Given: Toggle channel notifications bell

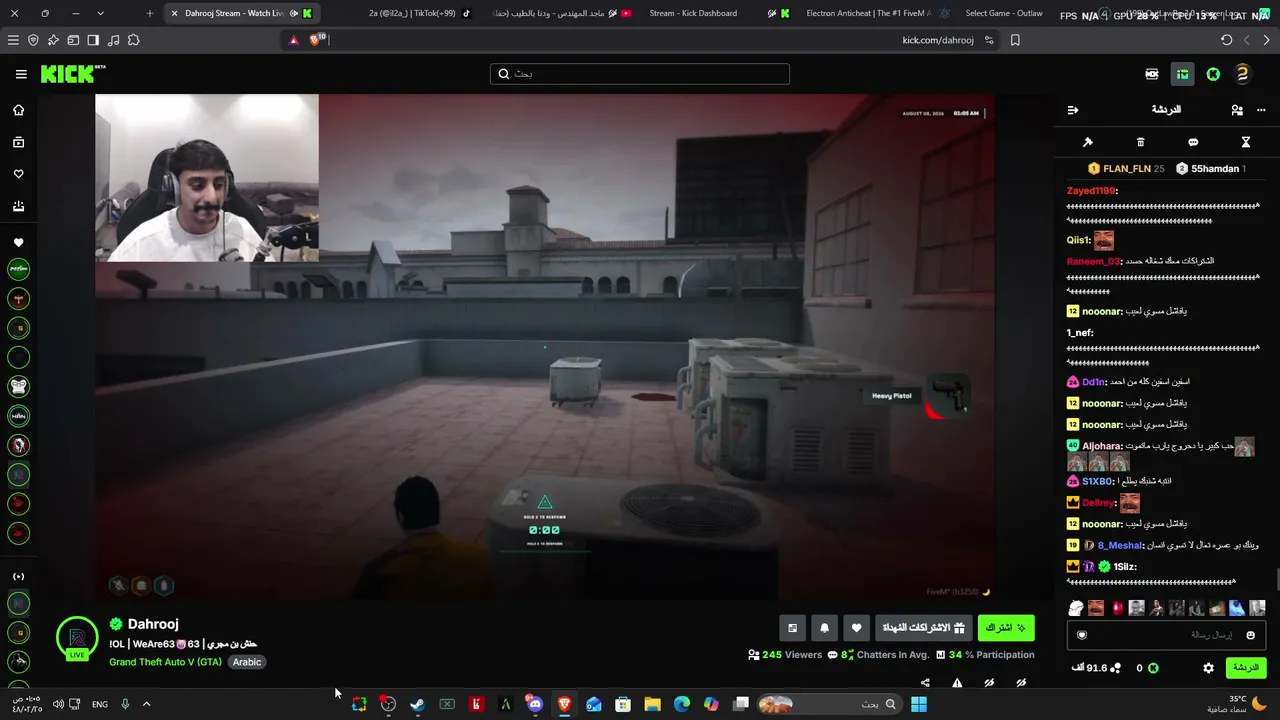Looking at the screenshot, I should click(824, 628).
